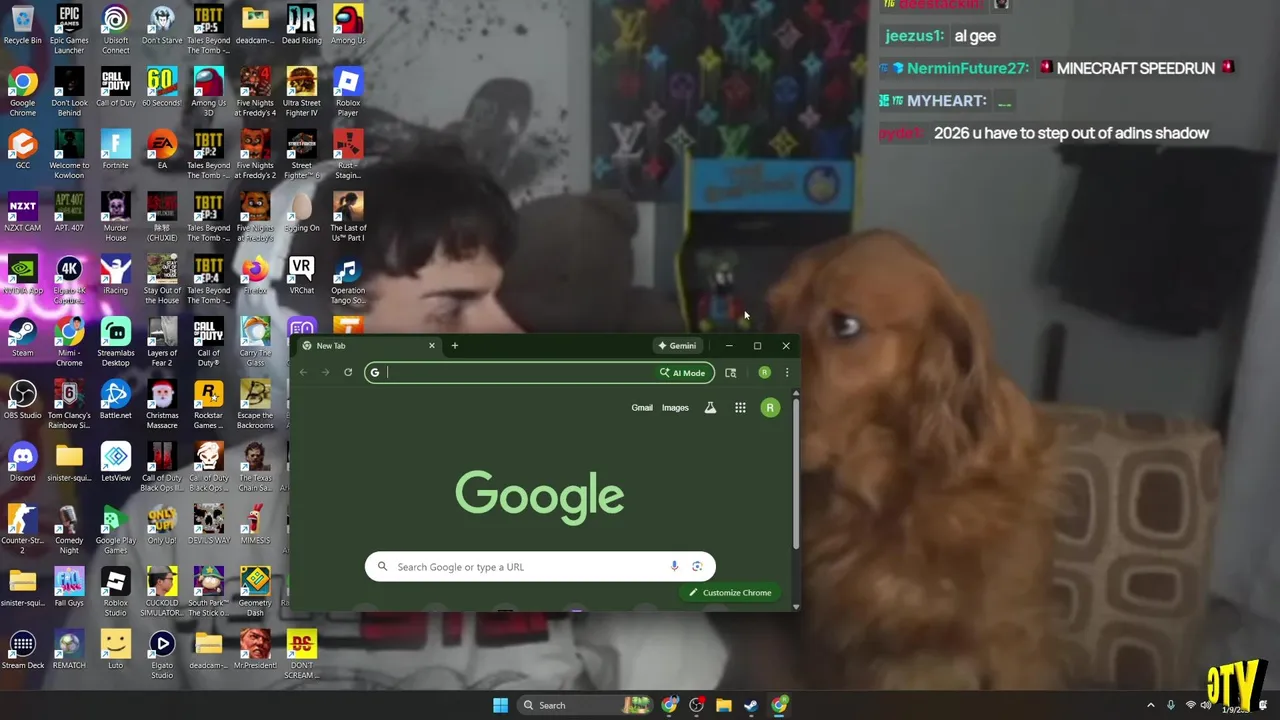Open a new tab with the plus button

pyautogui.click(x=455, y=346)
